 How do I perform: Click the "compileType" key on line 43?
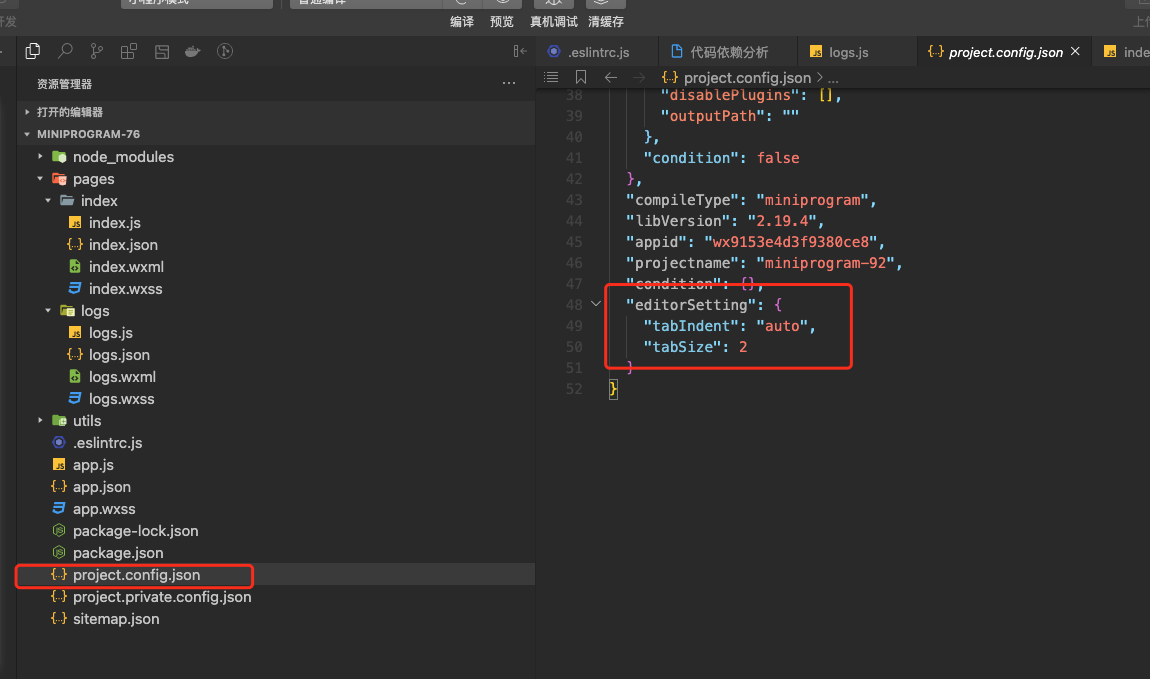click(x=682, y=200)
